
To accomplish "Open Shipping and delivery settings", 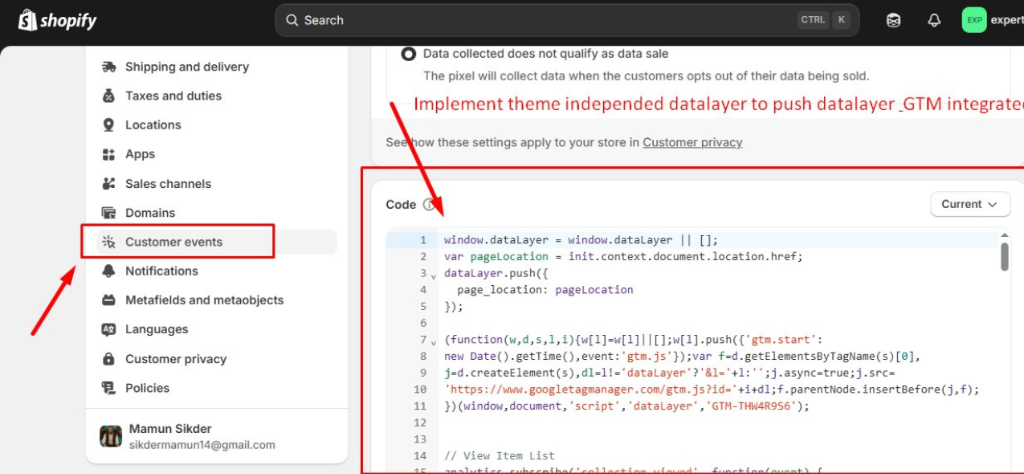I will point(187,67).
